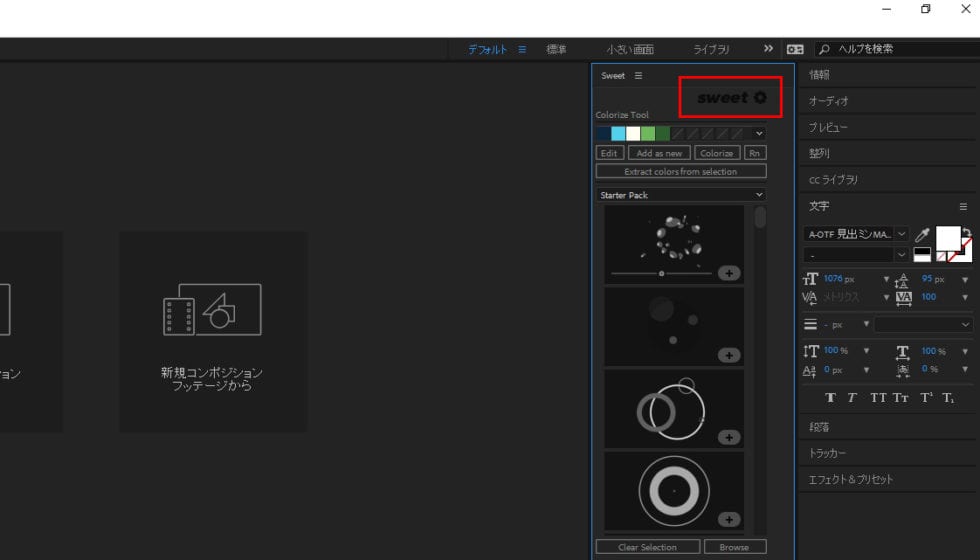Open the stroke option dropdown
This screenshot has width=980, height=560.
coord(923,324)
